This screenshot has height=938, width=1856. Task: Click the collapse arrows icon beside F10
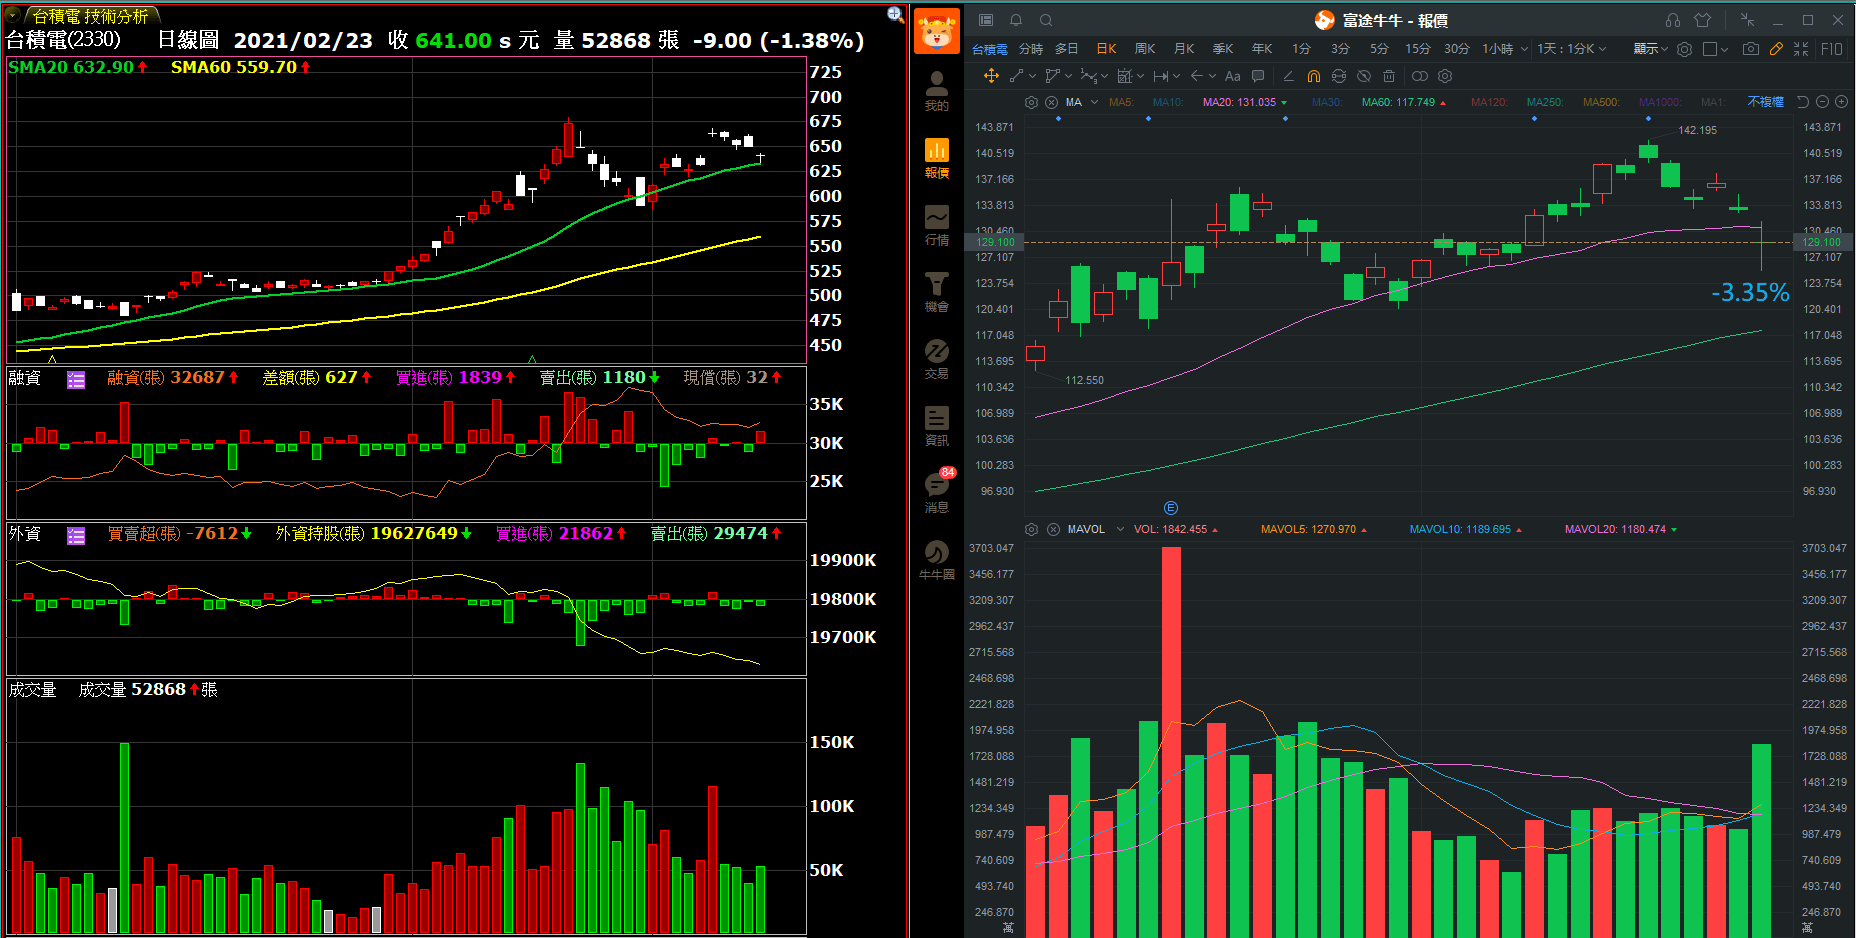click(x=1801, y=48)
